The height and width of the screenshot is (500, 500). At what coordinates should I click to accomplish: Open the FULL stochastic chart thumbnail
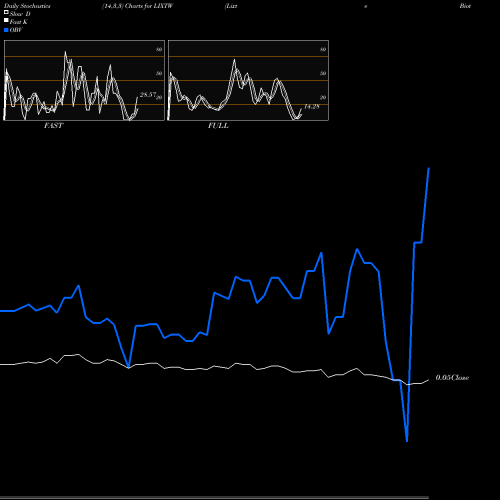(248, 80)
